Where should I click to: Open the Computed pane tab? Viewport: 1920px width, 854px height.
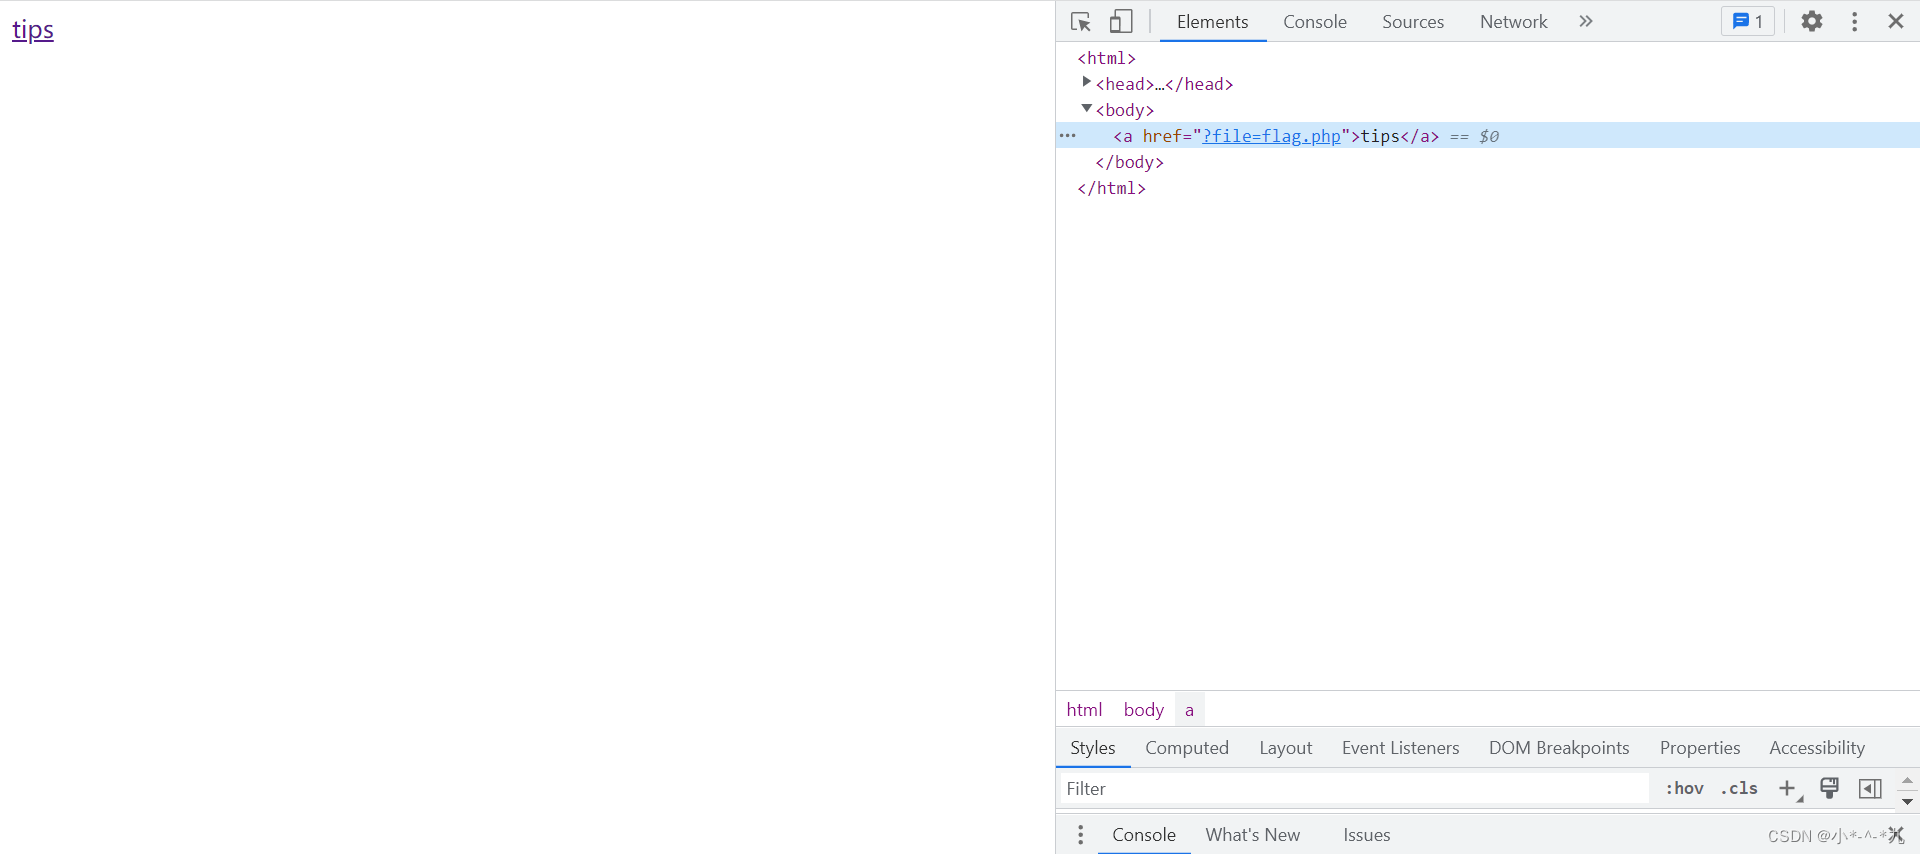pos(1187,748)
